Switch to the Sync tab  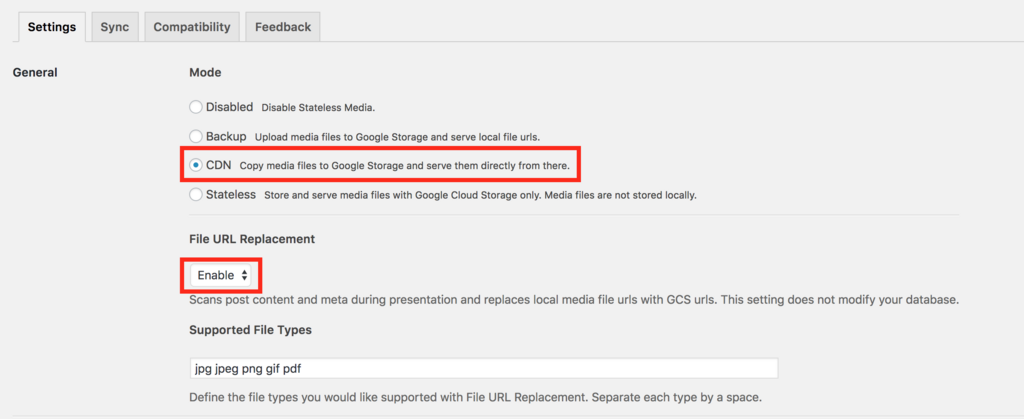click(115, 27)
